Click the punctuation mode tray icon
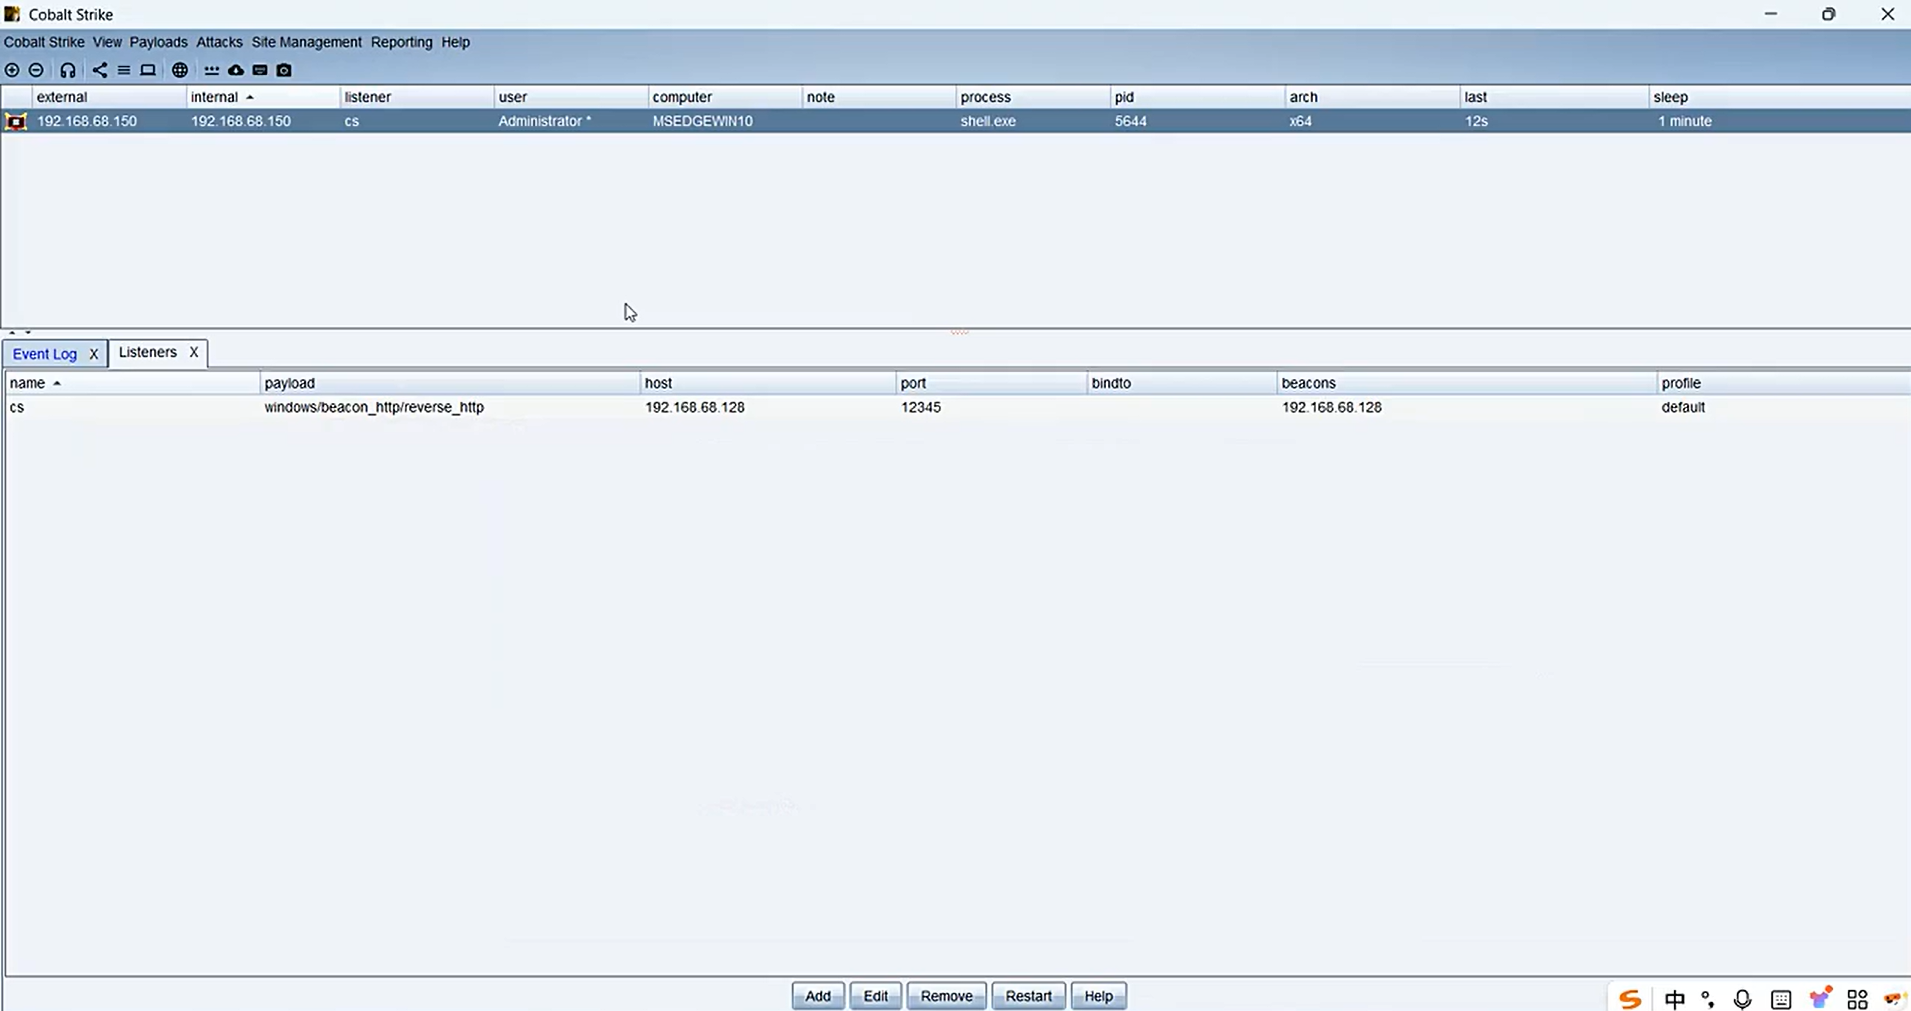This screenshot has width=1911, height=1011. (x=1707, y=999)
